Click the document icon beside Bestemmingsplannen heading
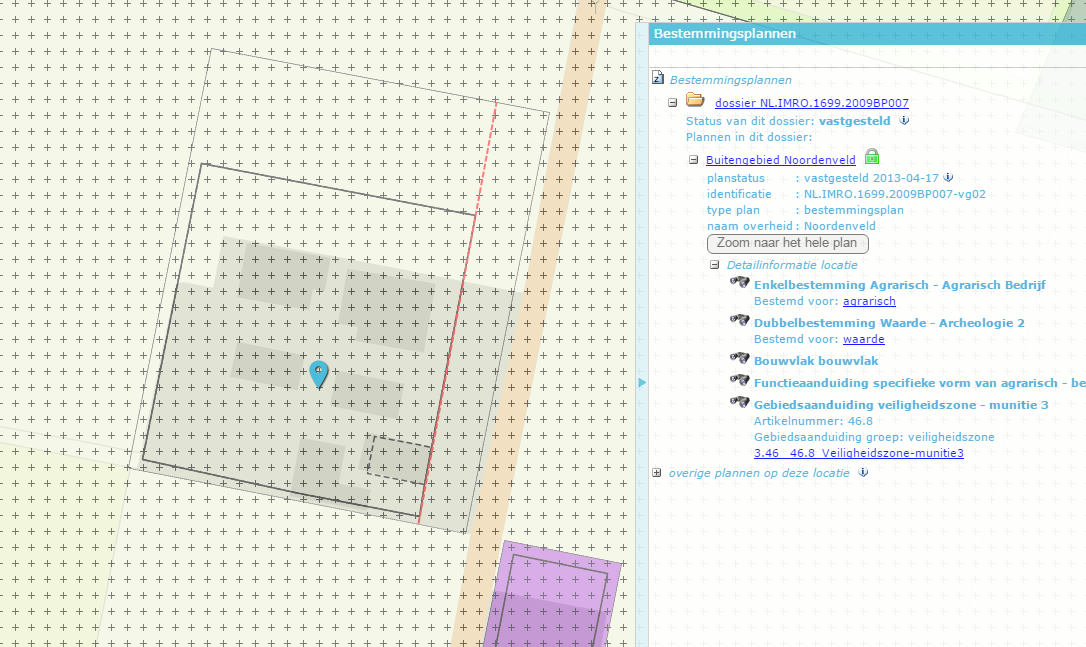Image resolution: width=1086 pixels, height=647 pixels. tap(658, 78)
